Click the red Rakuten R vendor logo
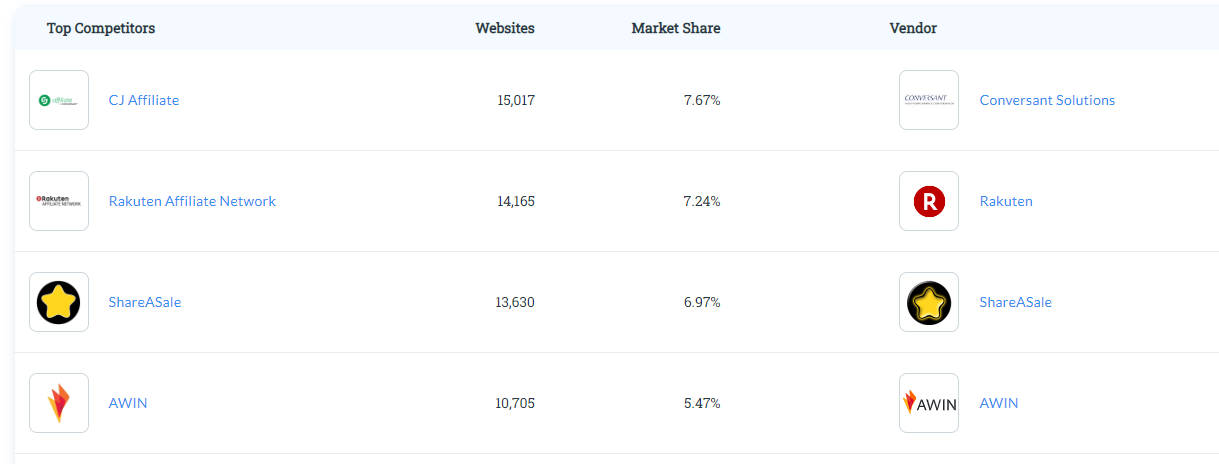This screenshot has height=464, width=1219. coord(929,201)
